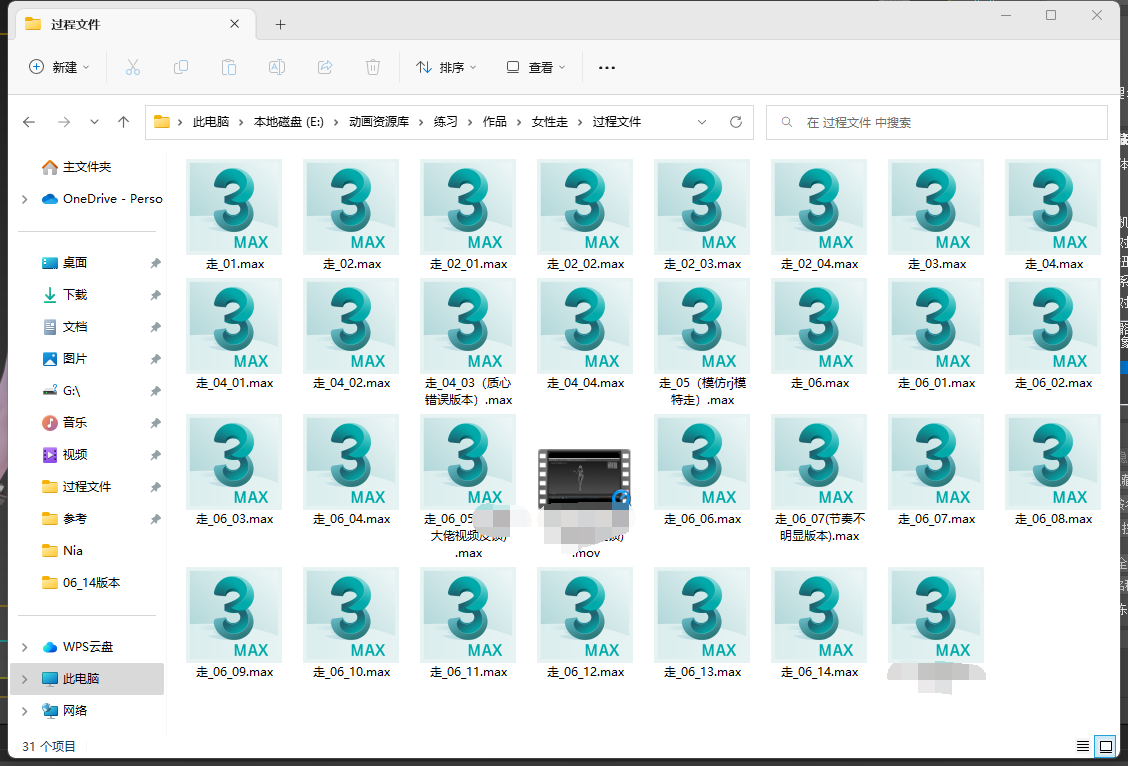Select the 走_03.max file icon
Image resolution: width=1128 pixels, height=766 pixels.
tap(936, 207)
